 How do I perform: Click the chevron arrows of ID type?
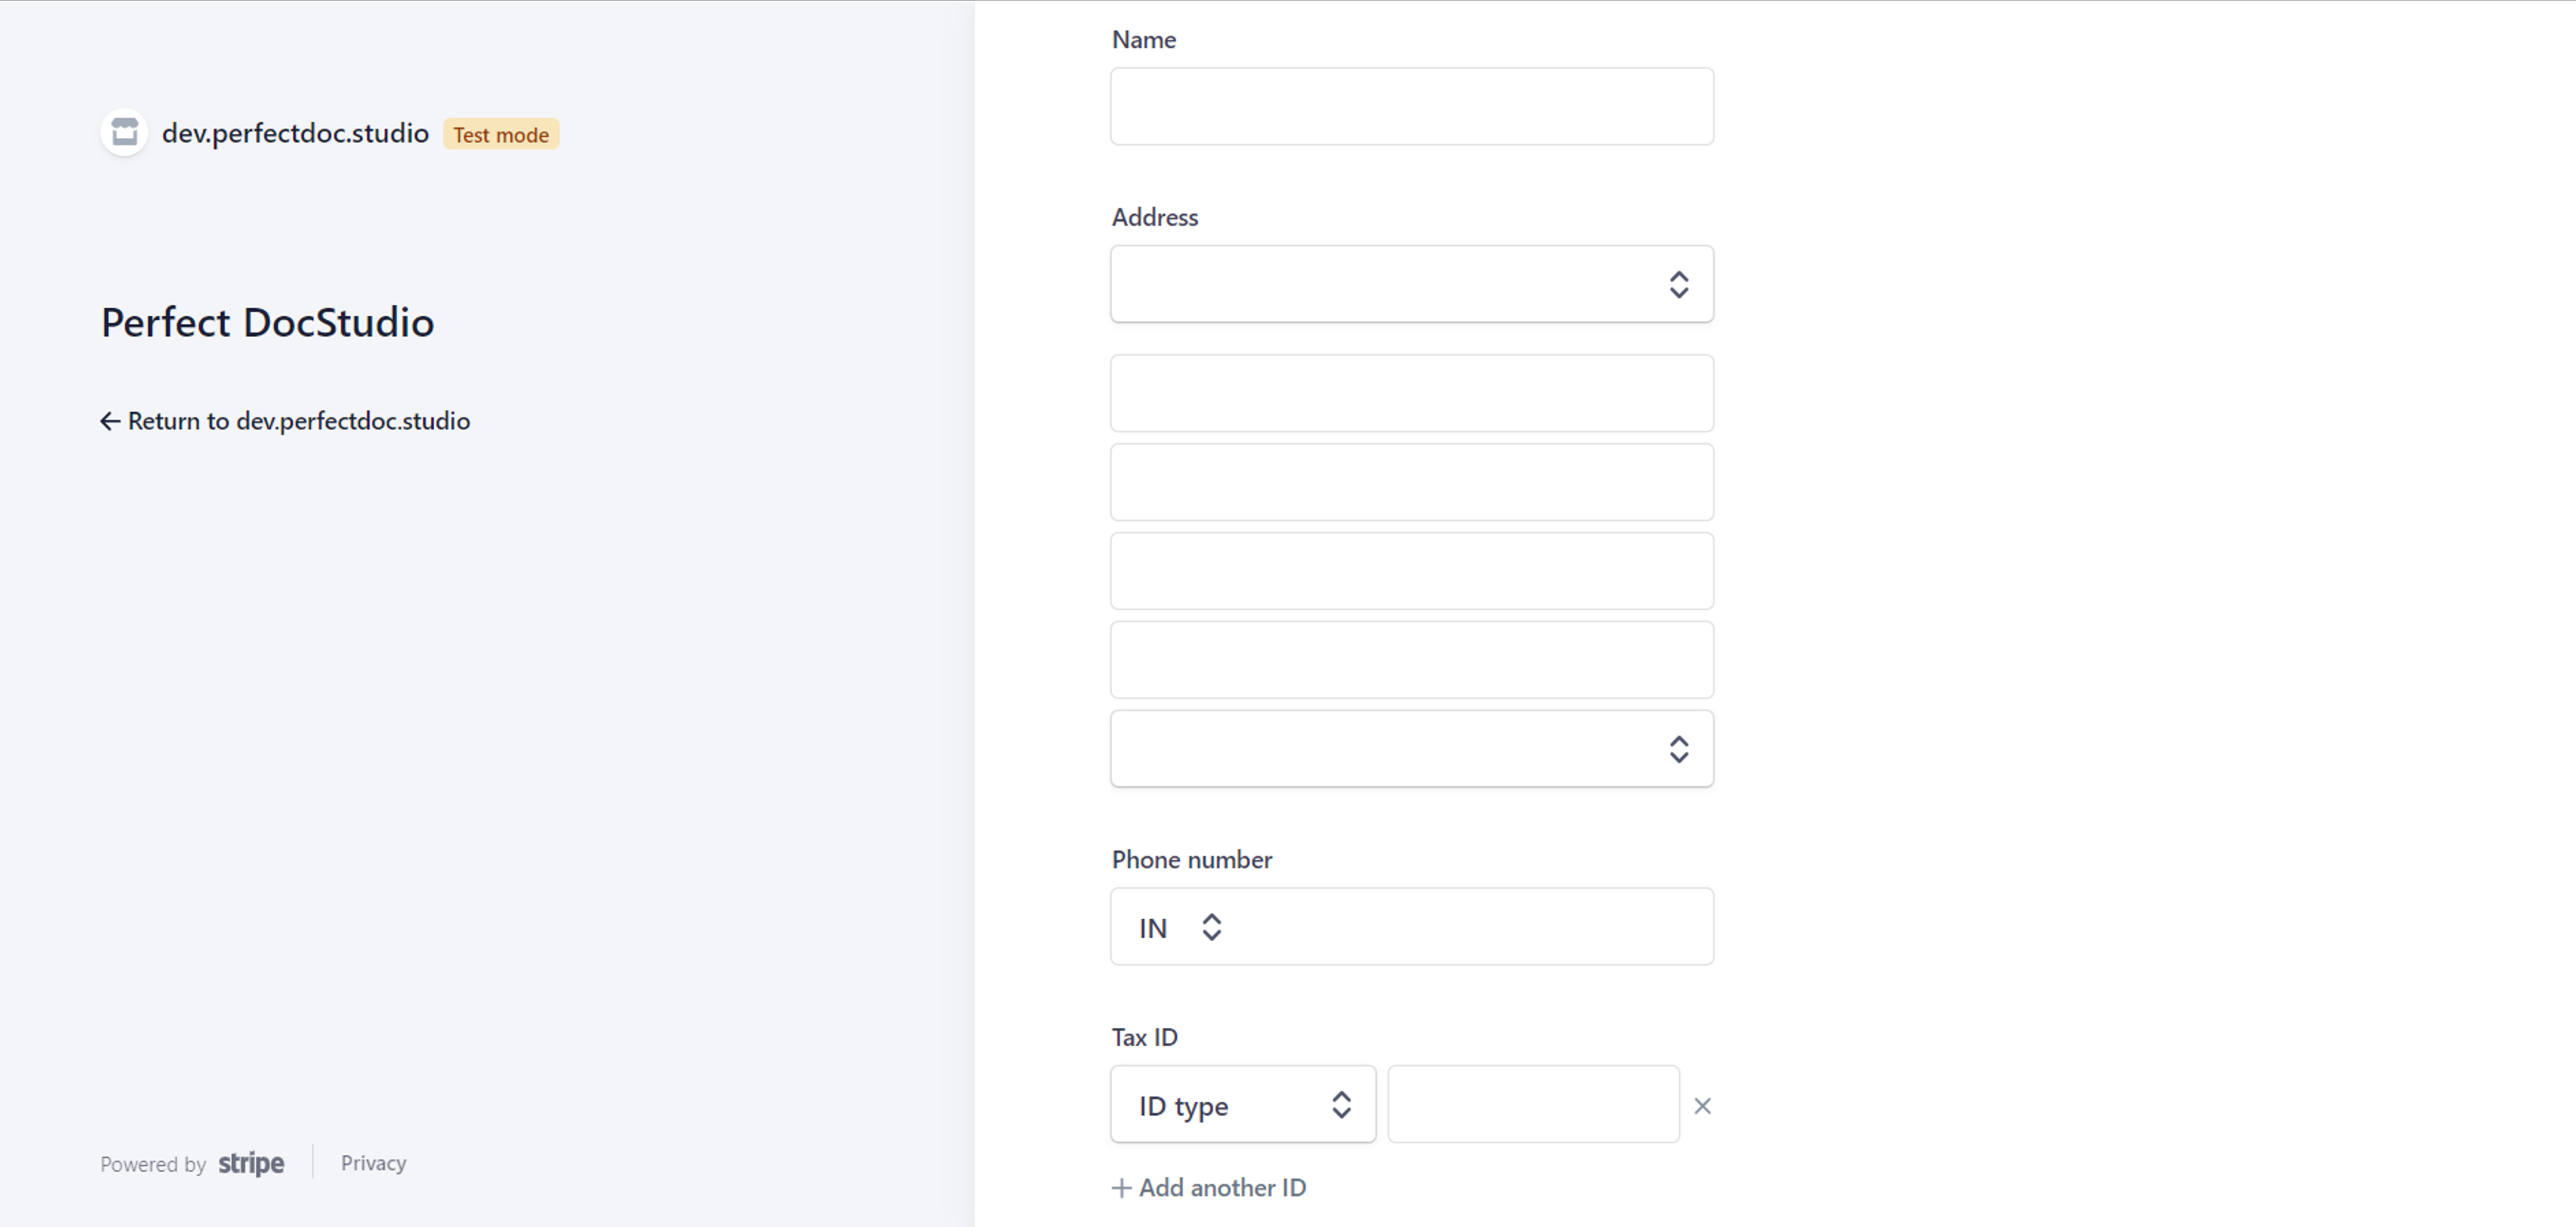[x=1341, y=1105]
